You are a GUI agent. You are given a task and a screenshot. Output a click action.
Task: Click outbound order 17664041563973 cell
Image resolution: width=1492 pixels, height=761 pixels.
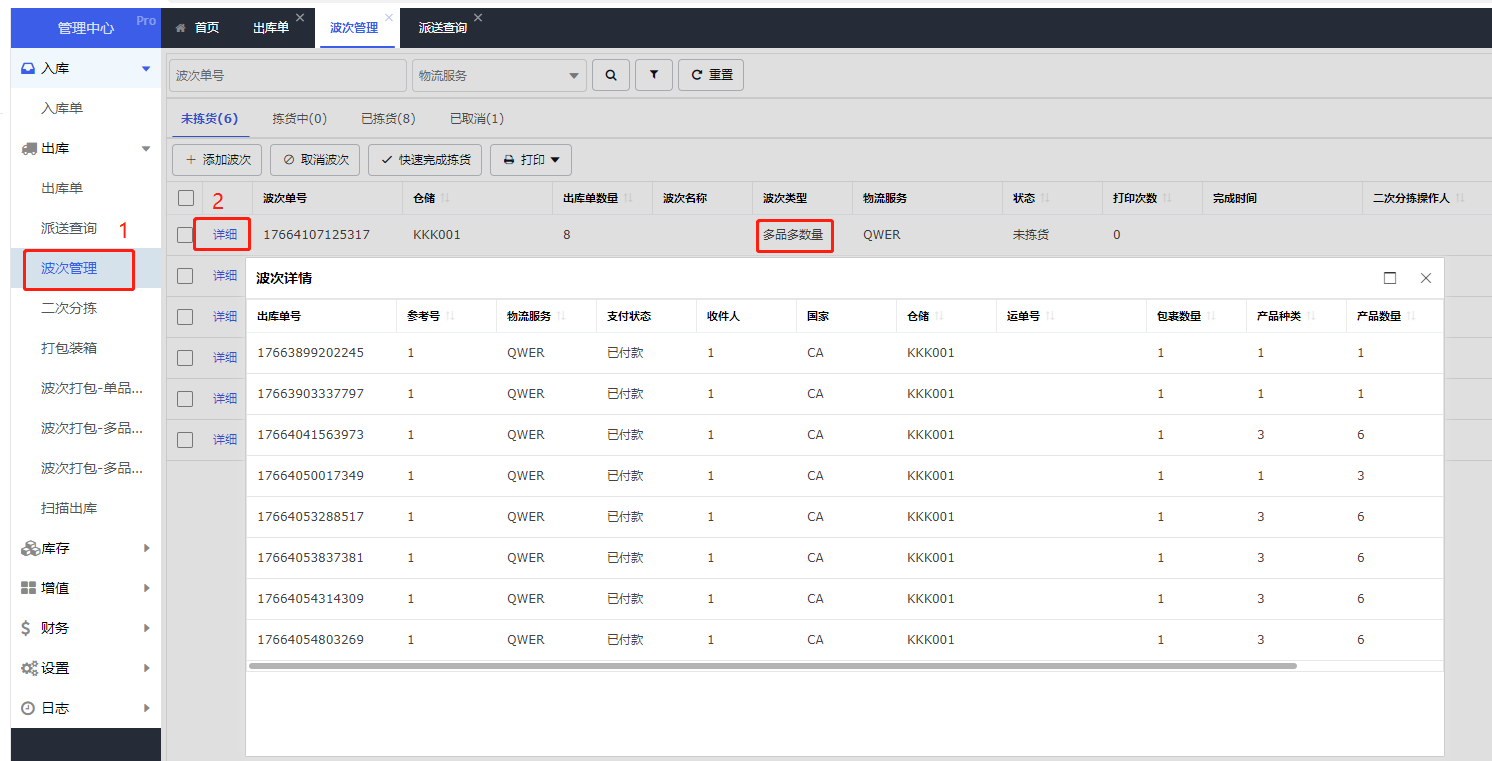(x=311, y=435)
